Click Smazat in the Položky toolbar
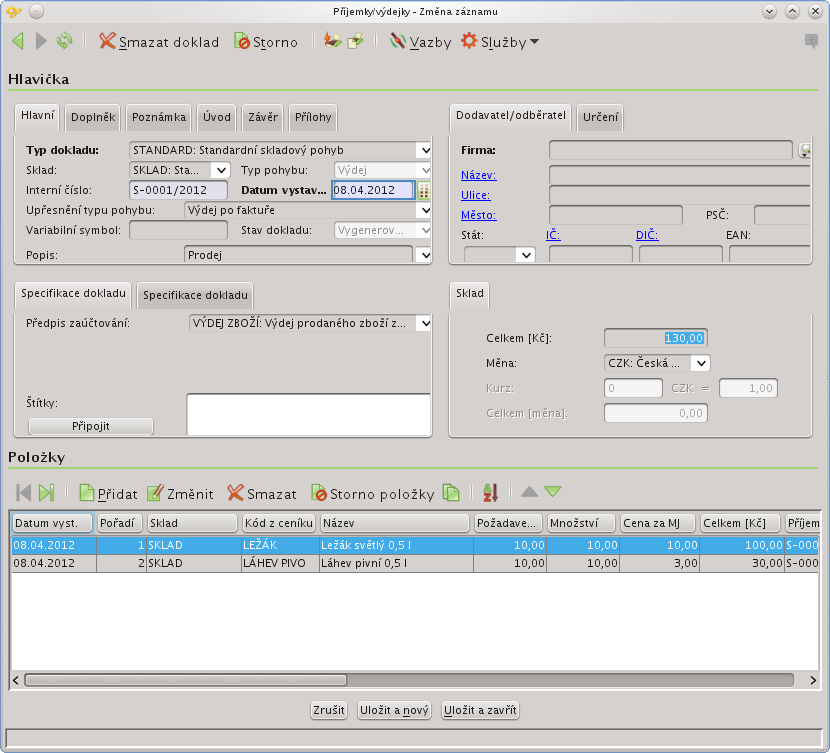Screen dimensions: 830x753 pos(262,494)
